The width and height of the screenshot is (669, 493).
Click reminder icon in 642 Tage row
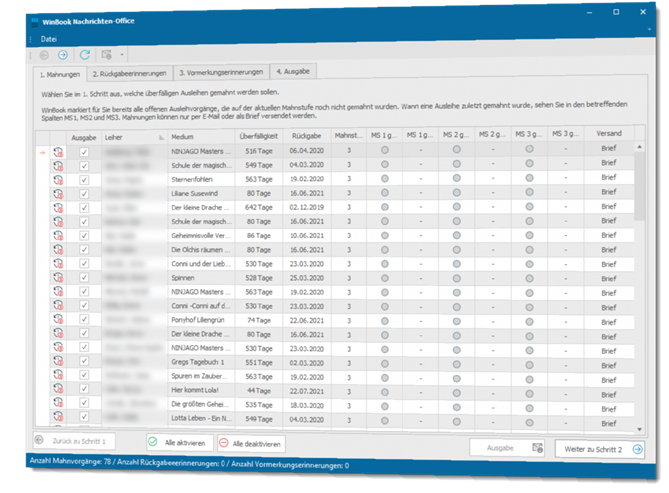[x=58, y=208]
